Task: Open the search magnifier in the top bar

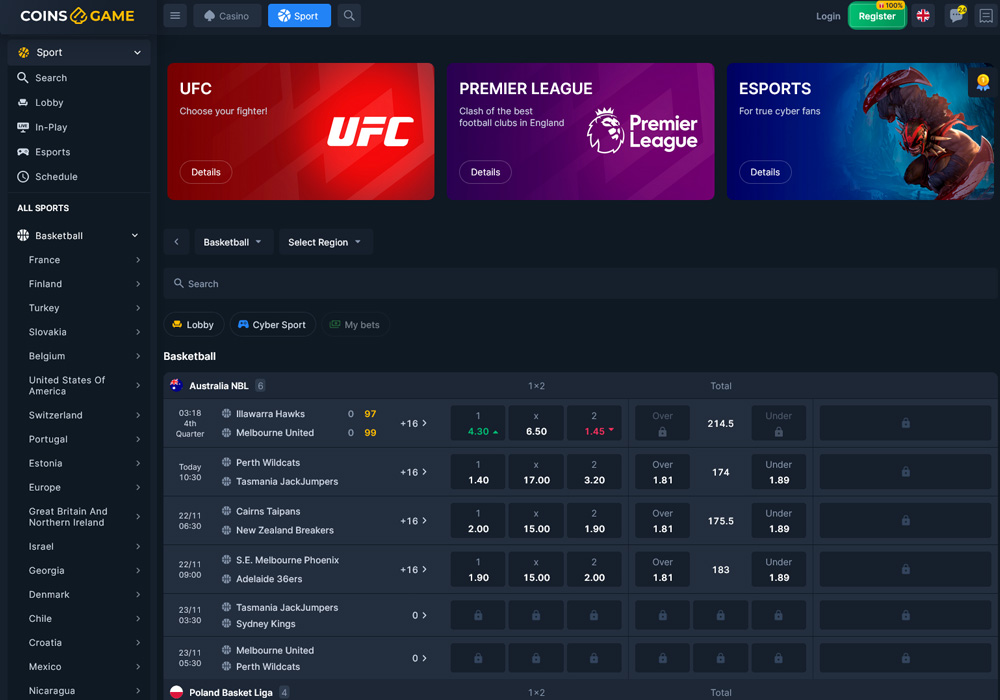Action: point(347,15)
